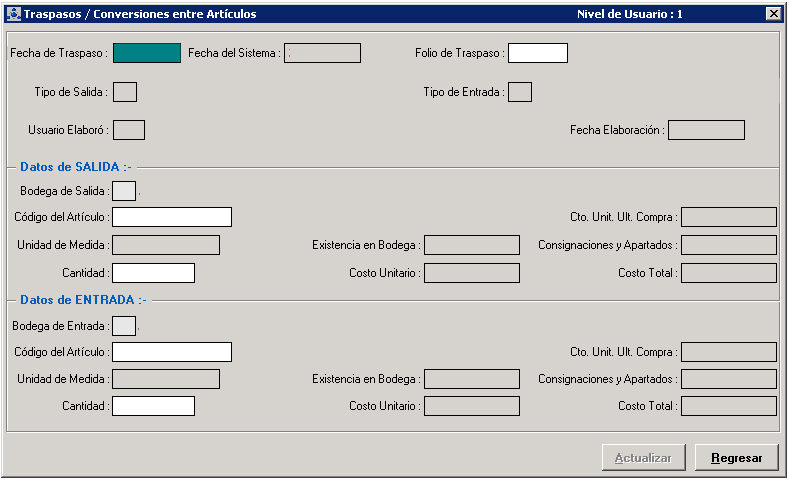Focus the Folio de Traspaso input
This screenshot has height=481, width=789.
(537, 53)
